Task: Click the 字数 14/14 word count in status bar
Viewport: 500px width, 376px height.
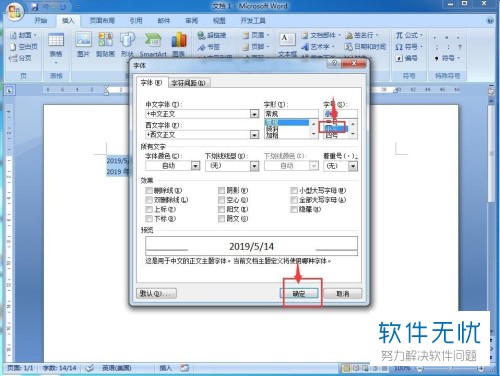Action: [60, 368]
